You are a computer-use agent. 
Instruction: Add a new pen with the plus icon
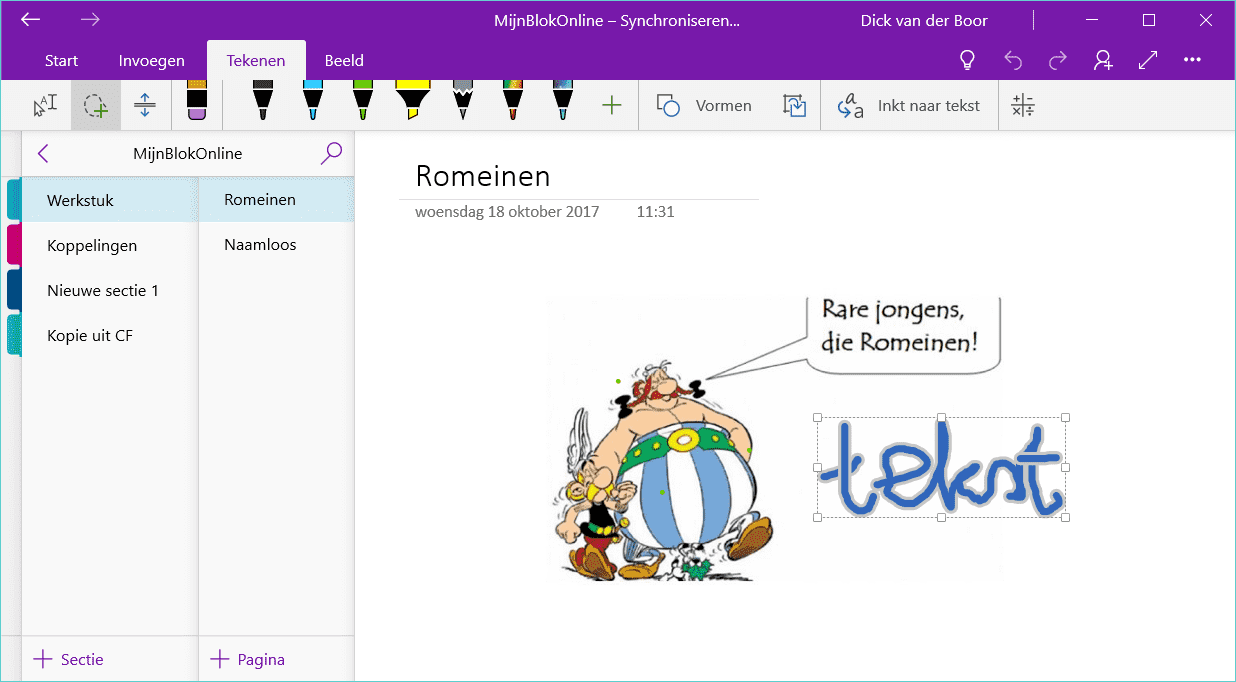[612, 105]
